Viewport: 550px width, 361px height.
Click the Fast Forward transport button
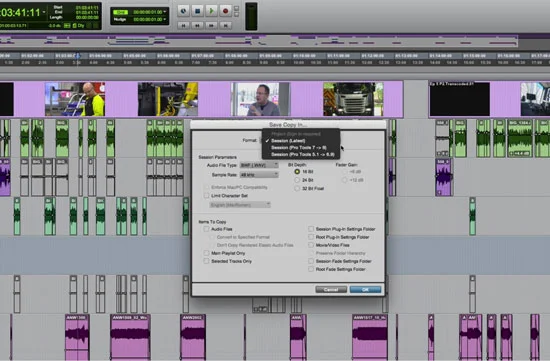[x=211, y=25]
